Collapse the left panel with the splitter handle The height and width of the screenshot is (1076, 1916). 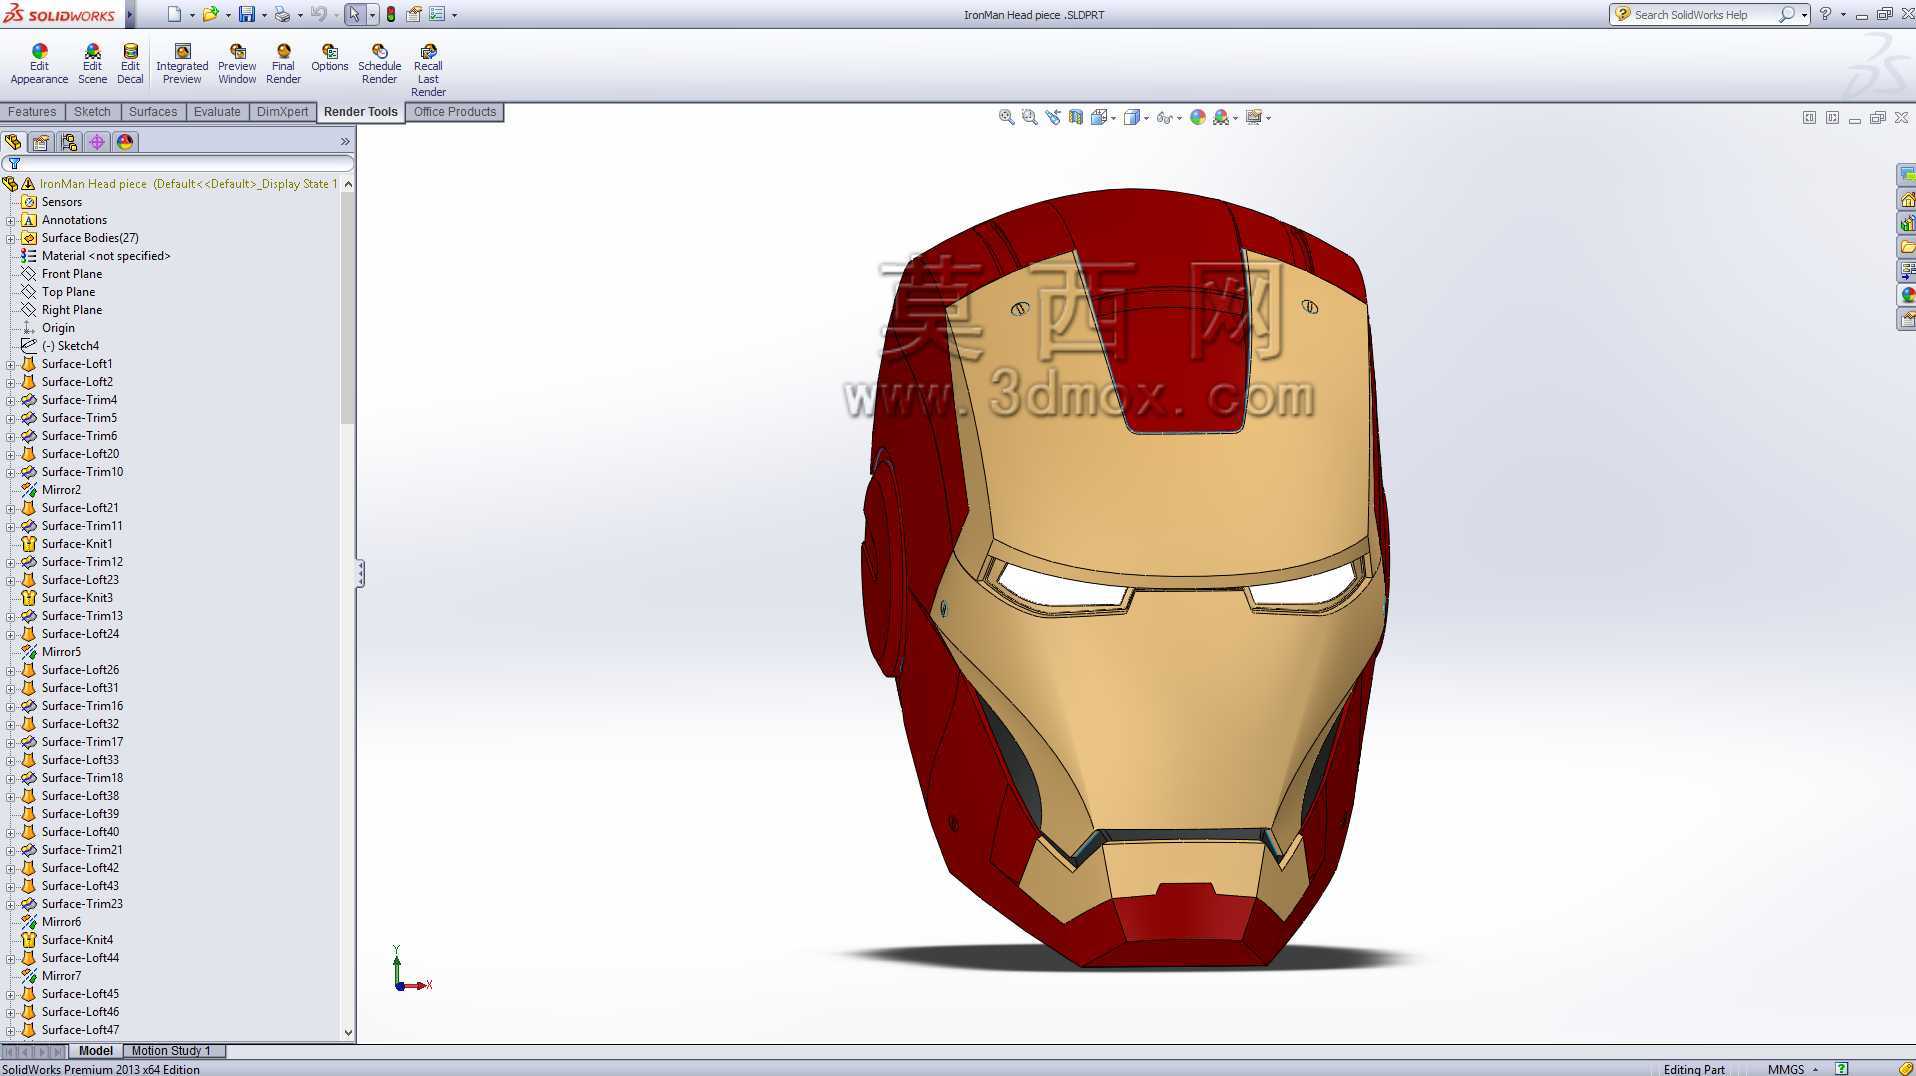360,573
